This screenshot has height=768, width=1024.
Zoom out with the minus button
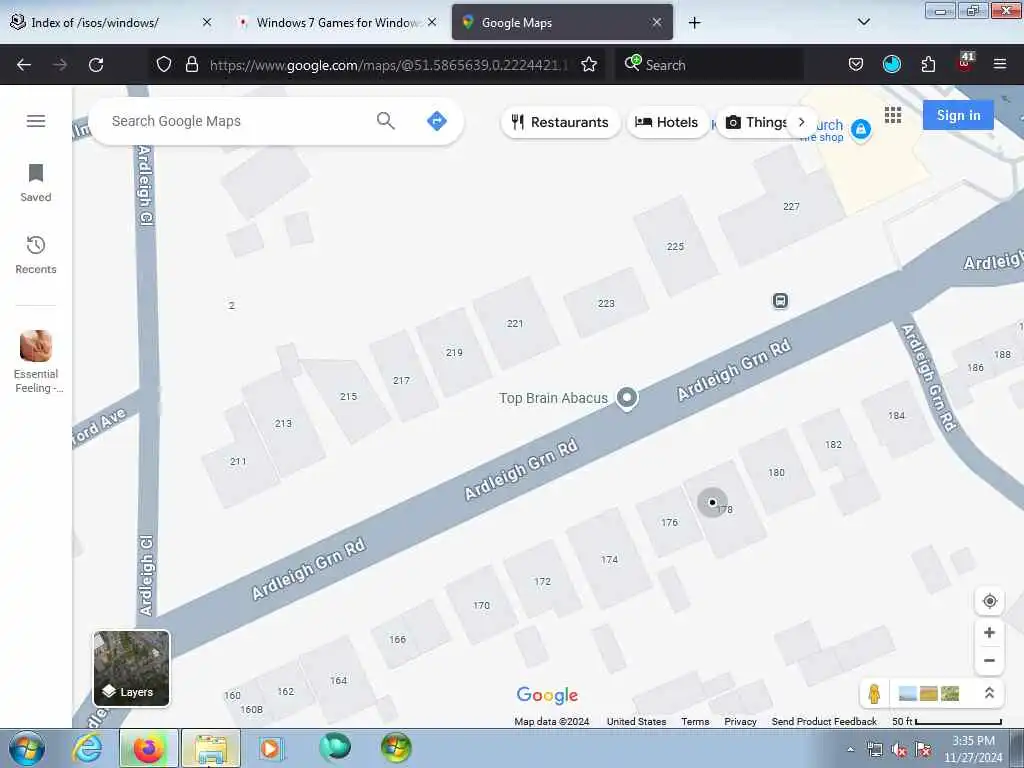pyautogui.click(x=989, y=660)
